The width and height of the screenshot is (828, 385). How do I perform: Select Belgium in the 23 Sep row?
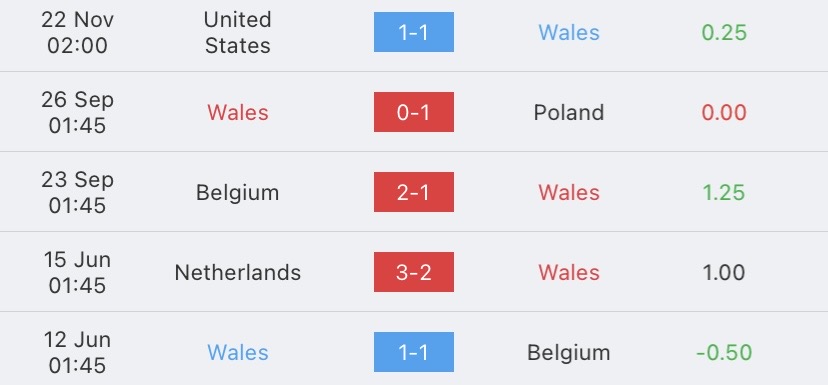pyautogui.click(x=238, y=193)
